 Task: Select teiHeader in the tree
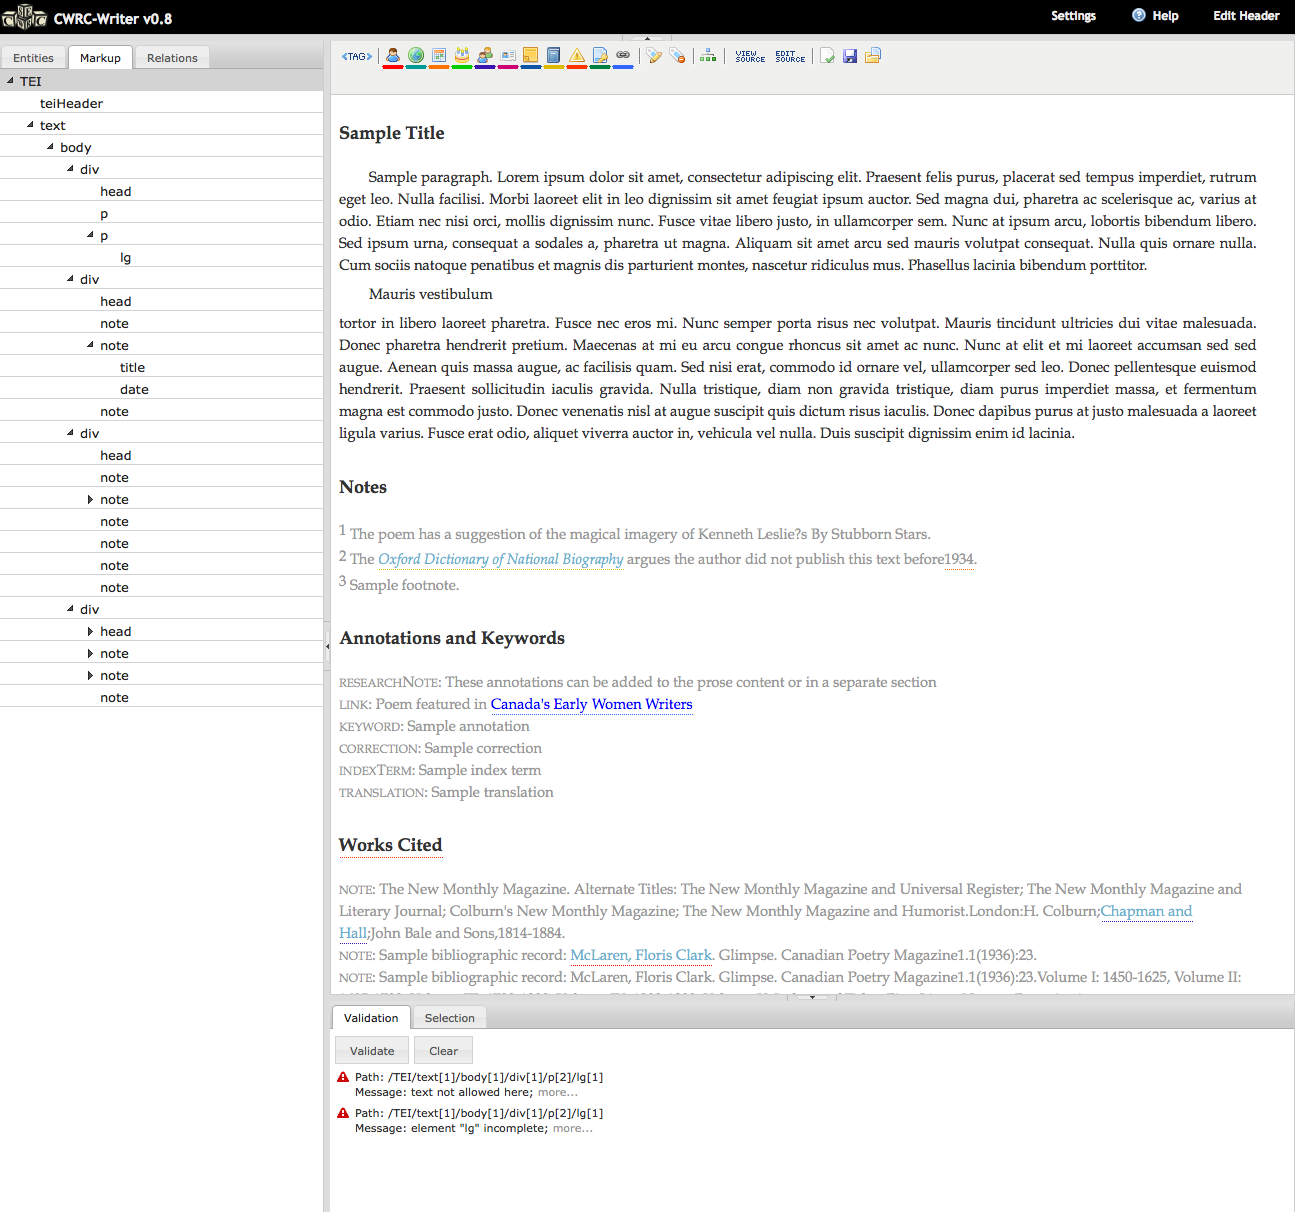[x=71, y=103]
